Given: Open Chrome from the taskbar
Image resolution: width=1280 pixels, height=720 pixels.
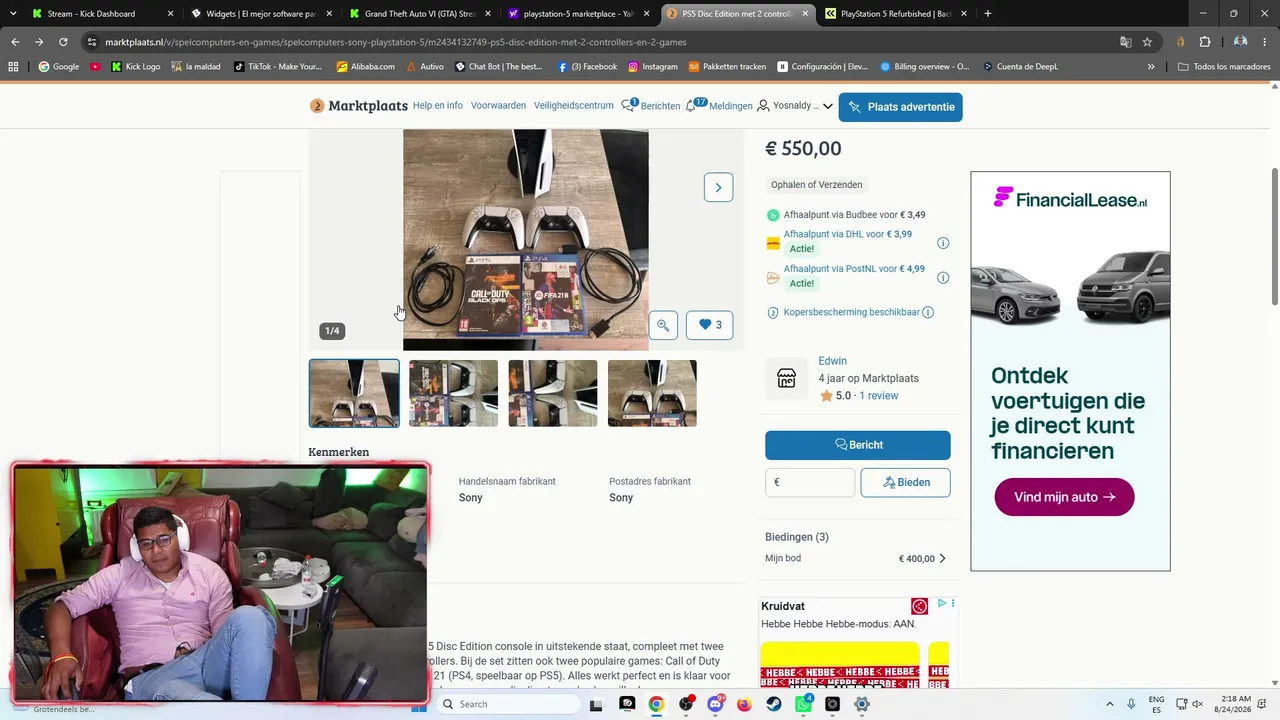Looking at the screenshot, I should [656, 704].
